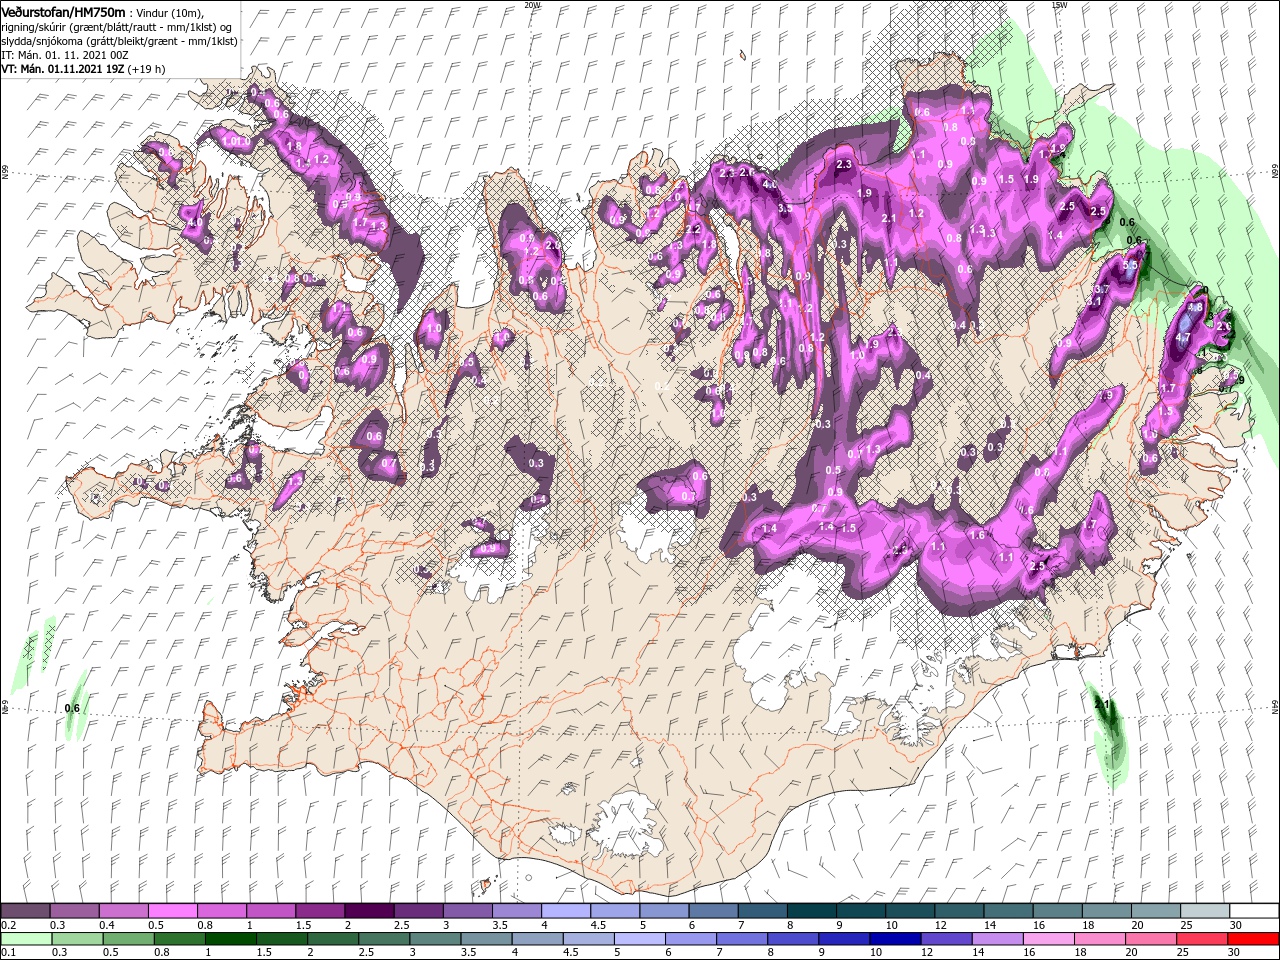
Task: Click the Veðurstofan/HM750m title text
Action: click(64, 11)
